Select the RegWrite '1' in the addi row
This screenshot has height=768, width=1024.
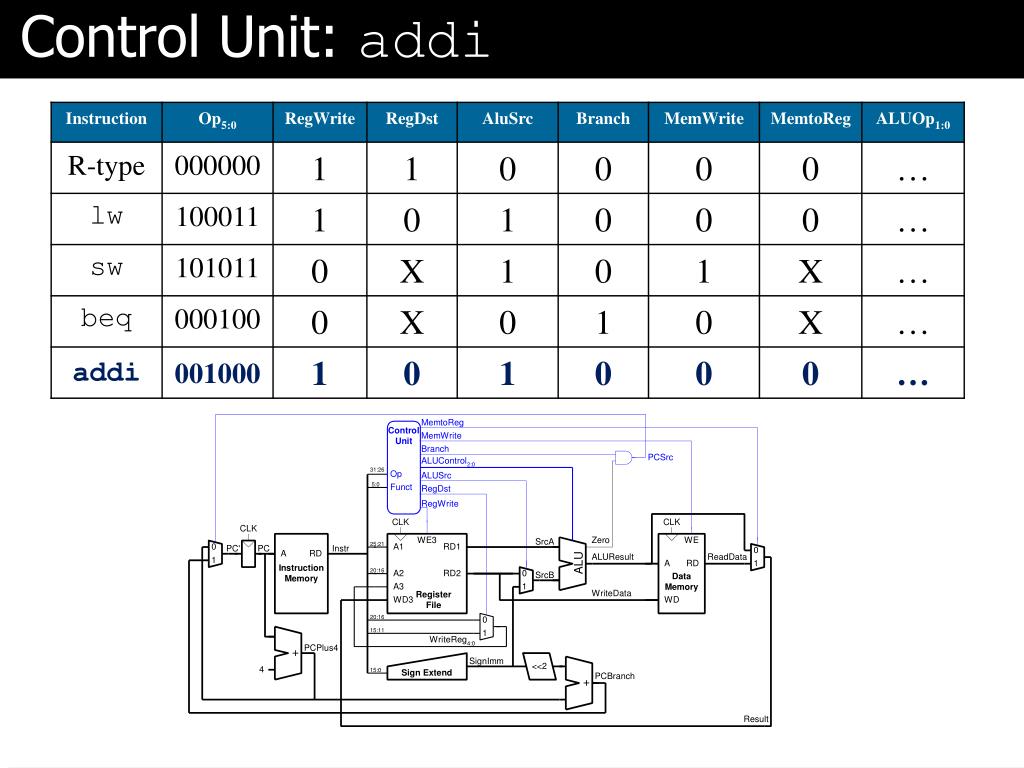pos(319,374)
